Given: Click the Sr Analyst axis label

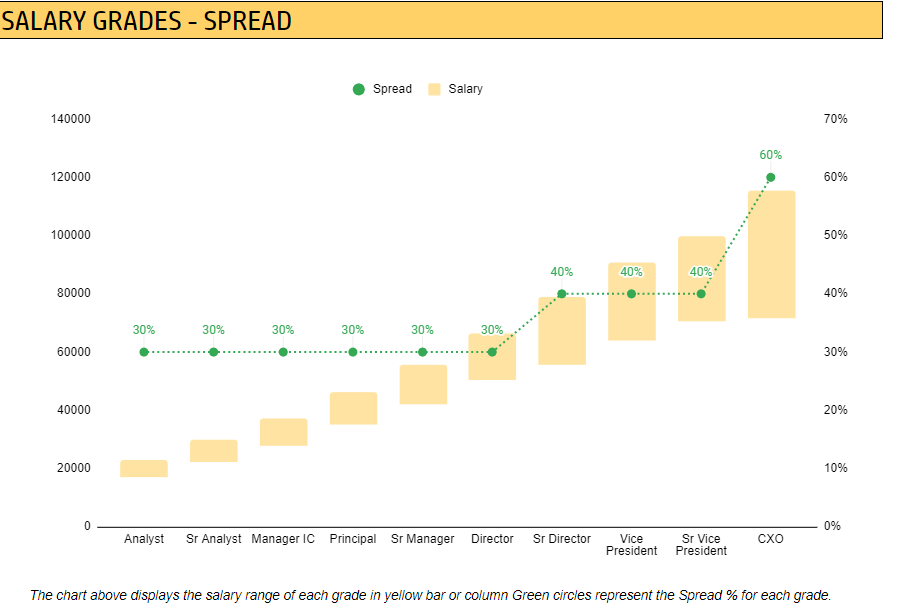Looking at the screenshot, I should tap(214, 539).
